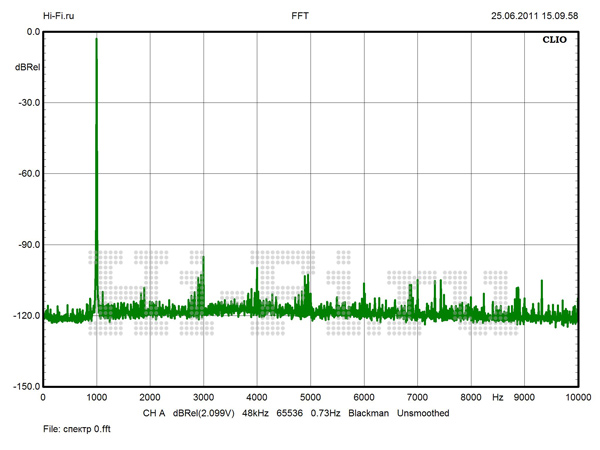
Task: Click the 2000 tick on the frequency axis
Action: (149, 398)
